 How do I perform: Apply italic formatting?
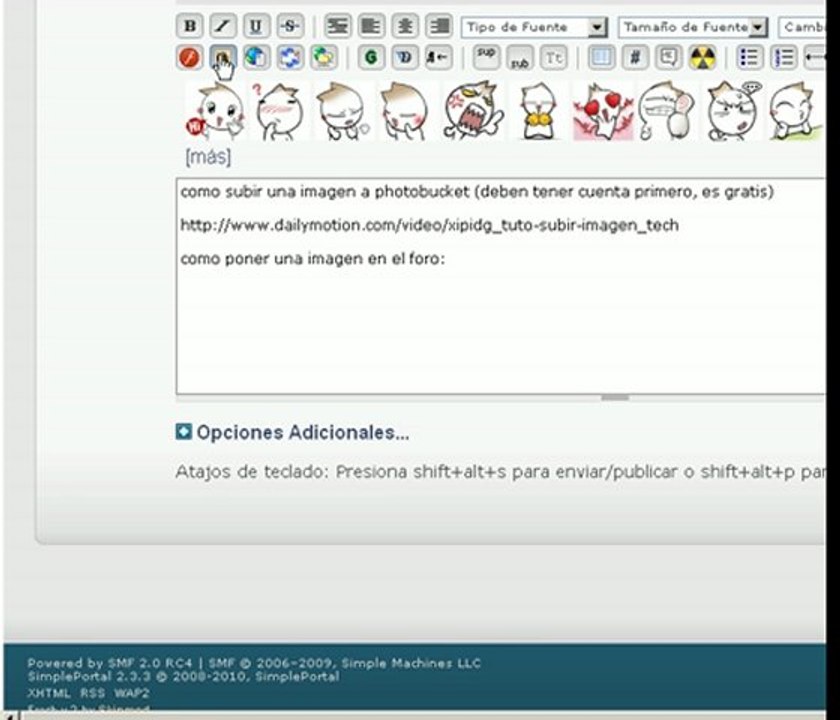(223, 26)
